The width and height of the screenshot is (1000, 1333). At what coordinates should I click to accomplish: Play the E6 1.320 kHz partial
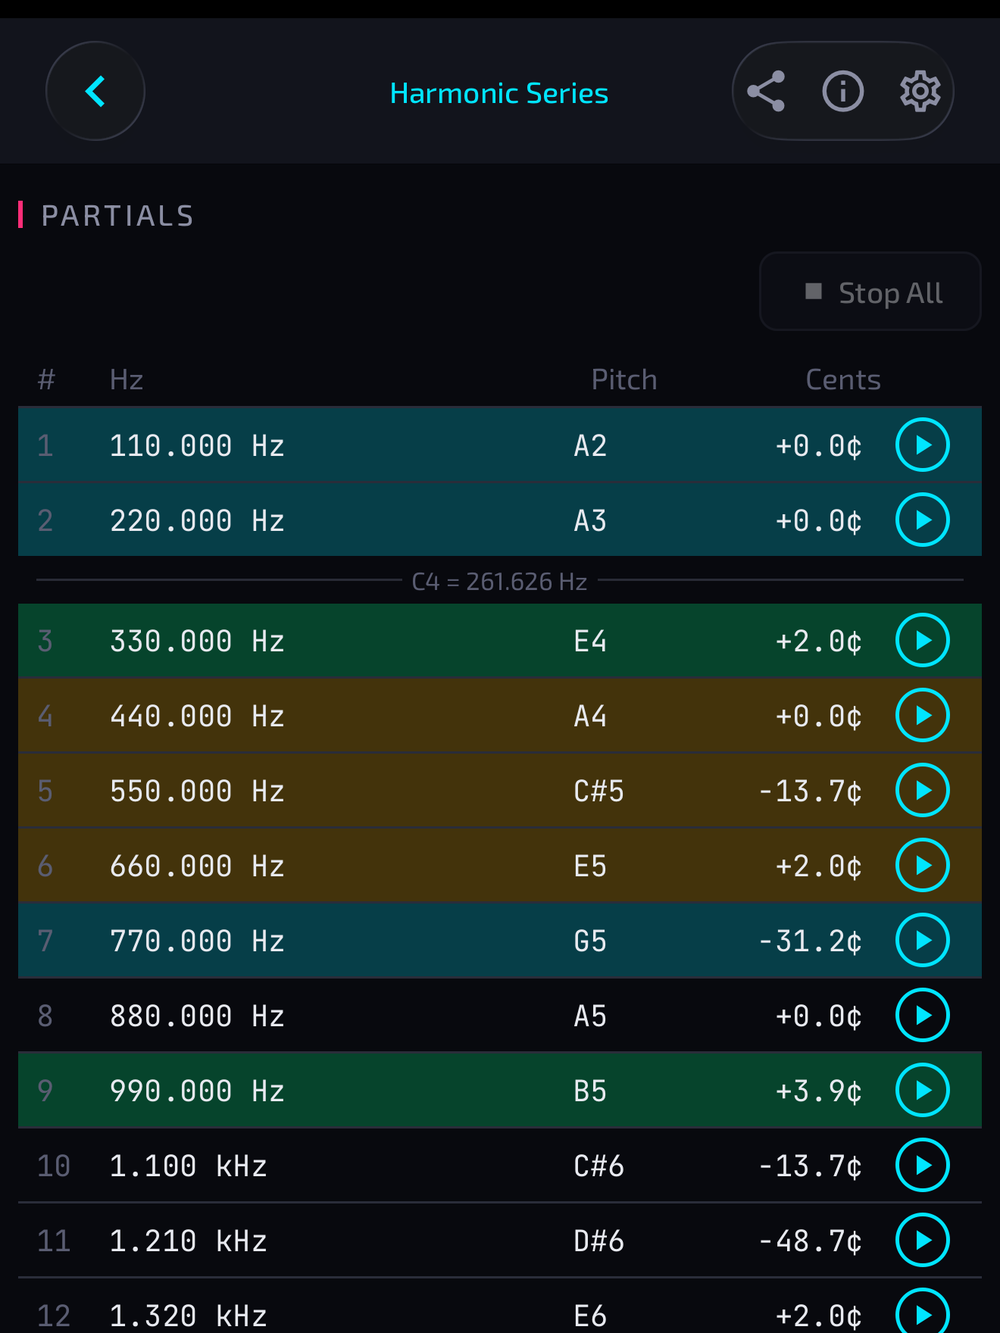(x=922, y=1312)
